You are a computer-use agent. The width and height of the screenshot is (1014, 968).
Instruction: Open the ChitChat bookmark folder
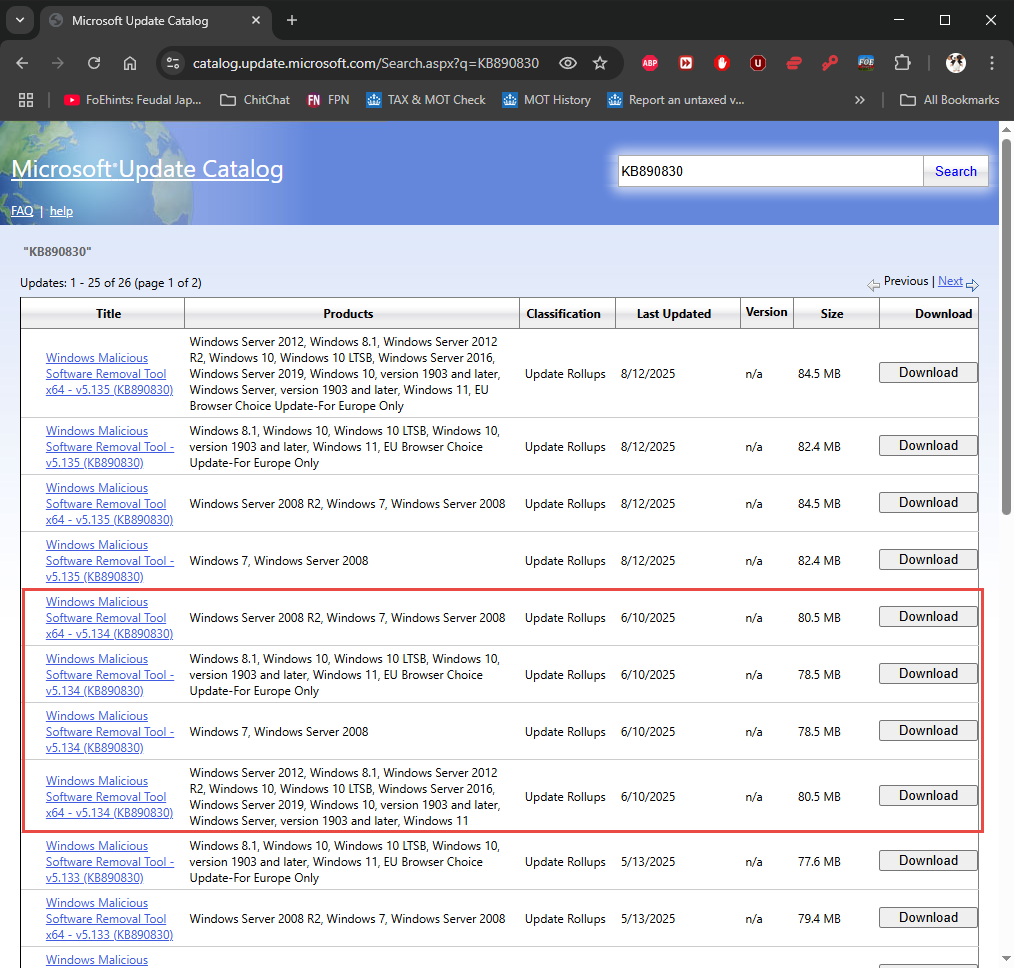[x=255, y=100]
